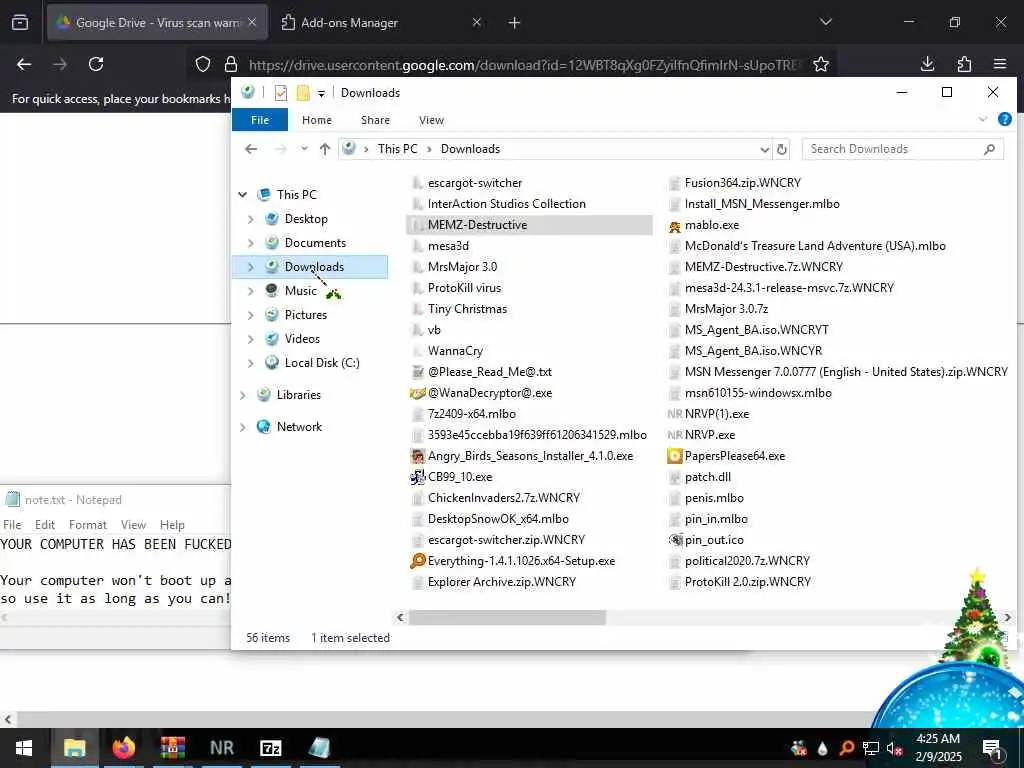
Task: List all Firefox tabs chevron
Action: point(825,22)
